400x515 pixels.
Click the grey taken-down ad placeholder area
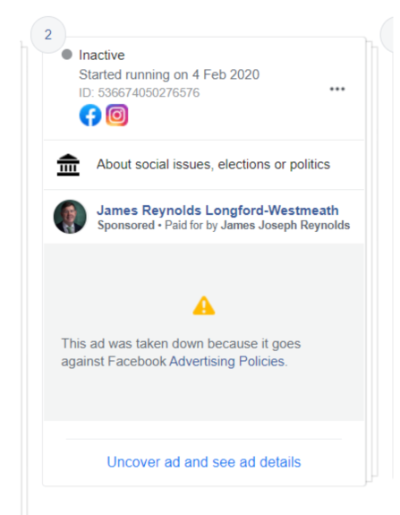point(204,332)
